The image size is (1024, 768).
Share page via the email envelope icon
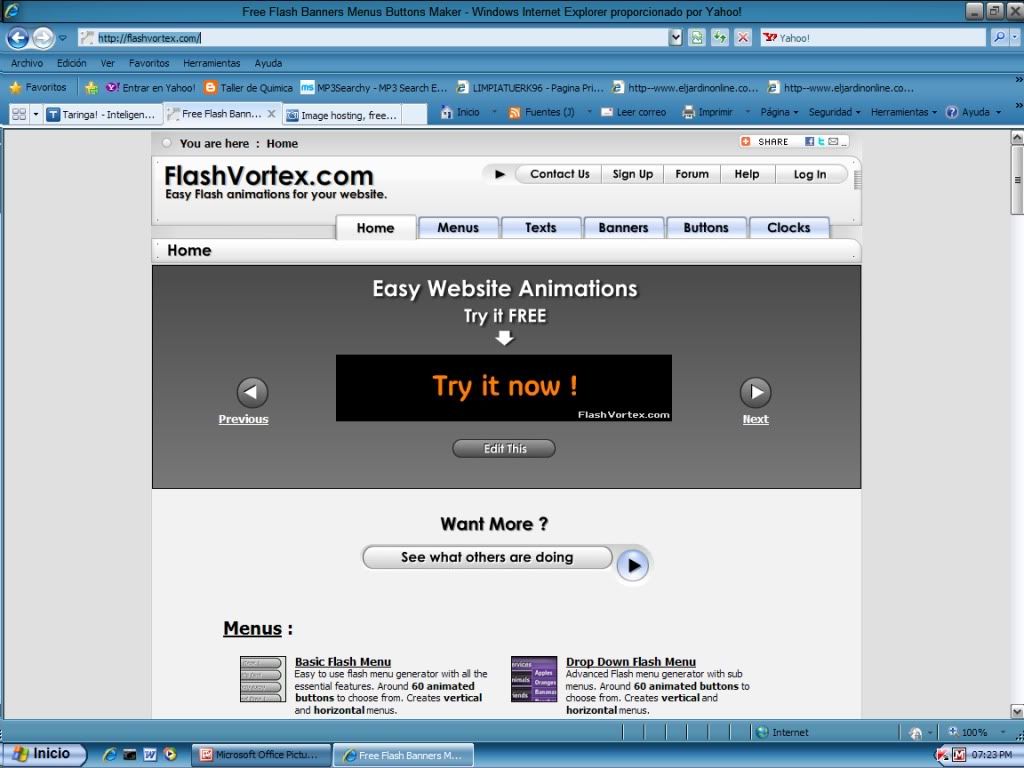(833, 142)
